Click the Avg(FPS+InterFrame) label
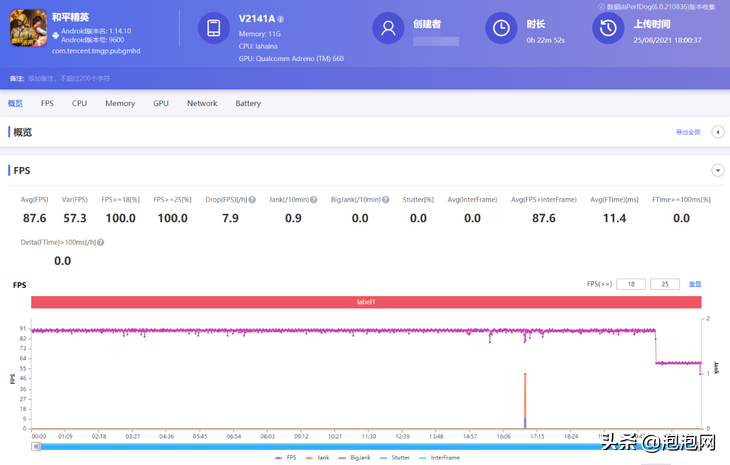This screenshot has width=730, height=465. (x=544, y=200)
